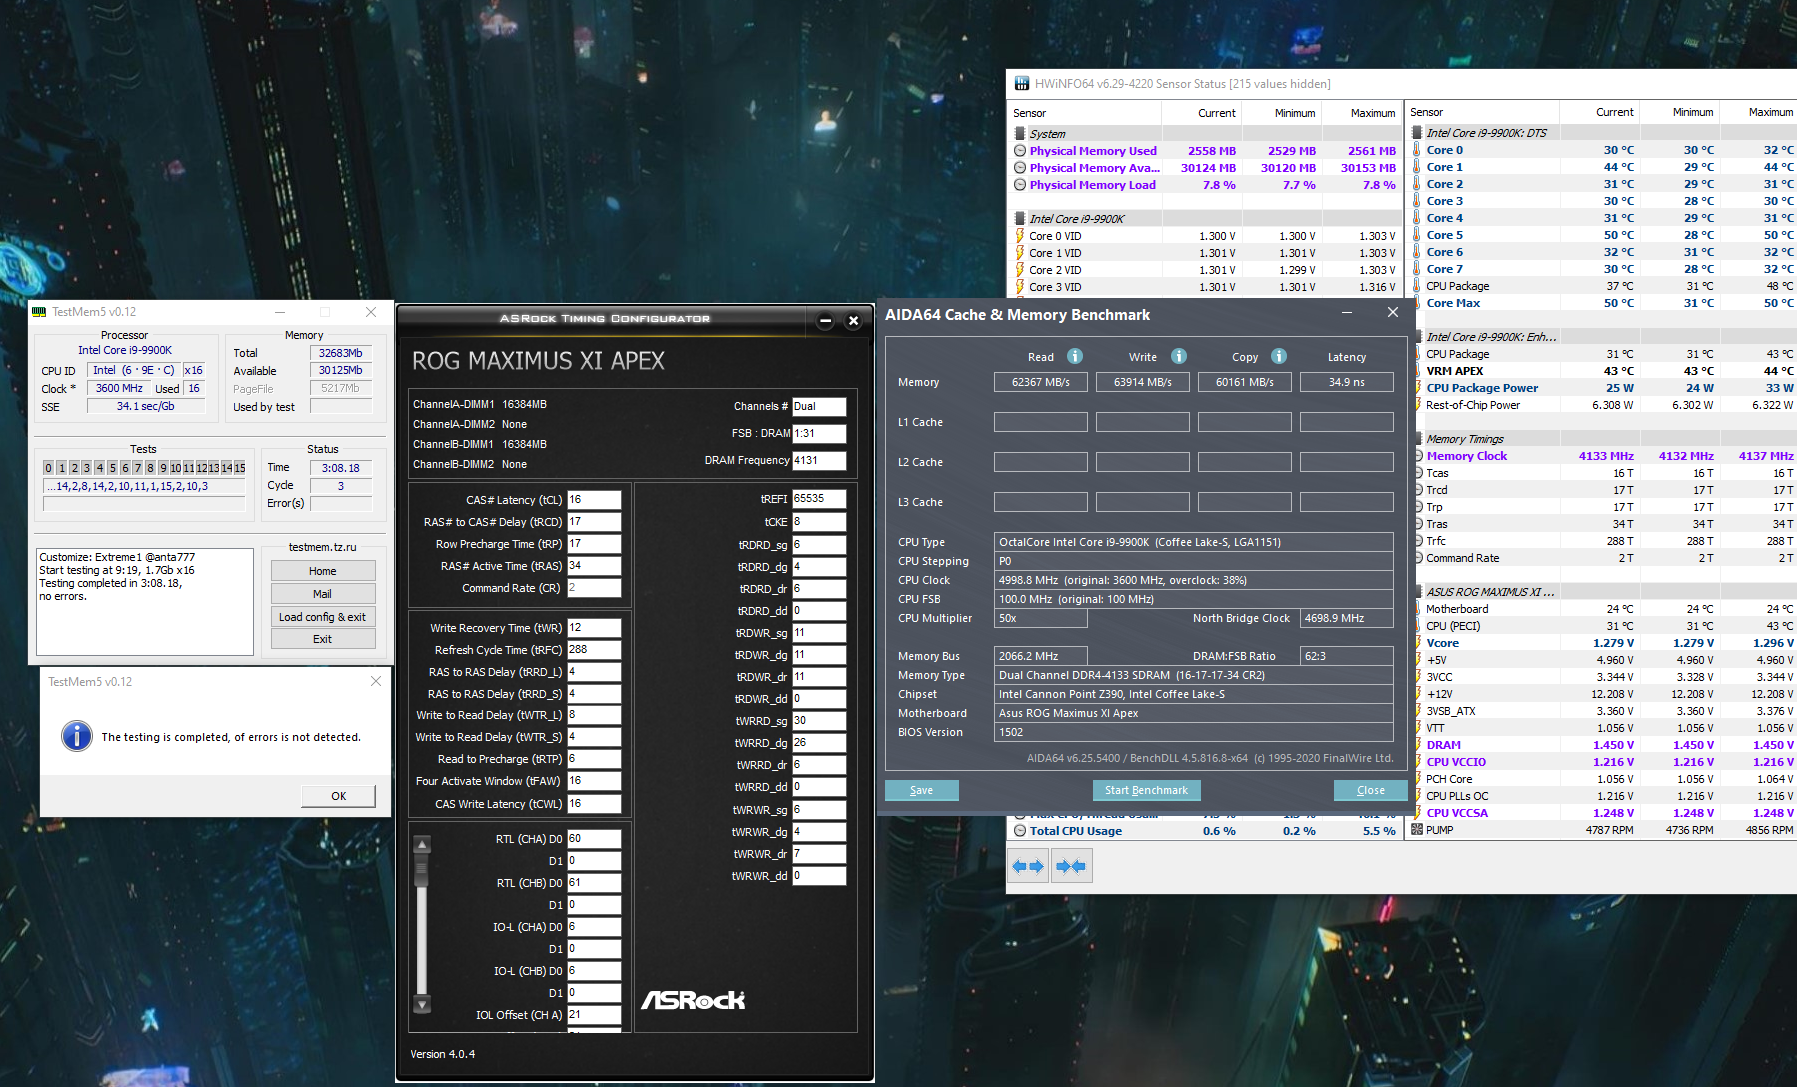The image size is (1797, 1087).
Task: Click the scroll down arrow in Timing Configurator
Action: pos(422,1004)
